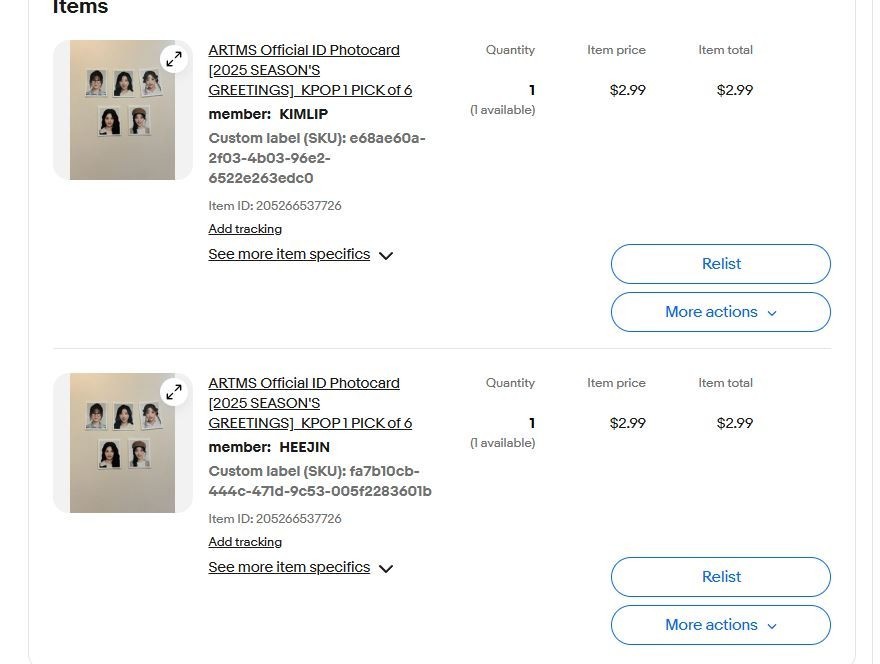Click the chevron beside HEEJIN's item specifics
This screenshot has height=664, width=880.
(x=386, y=568)
